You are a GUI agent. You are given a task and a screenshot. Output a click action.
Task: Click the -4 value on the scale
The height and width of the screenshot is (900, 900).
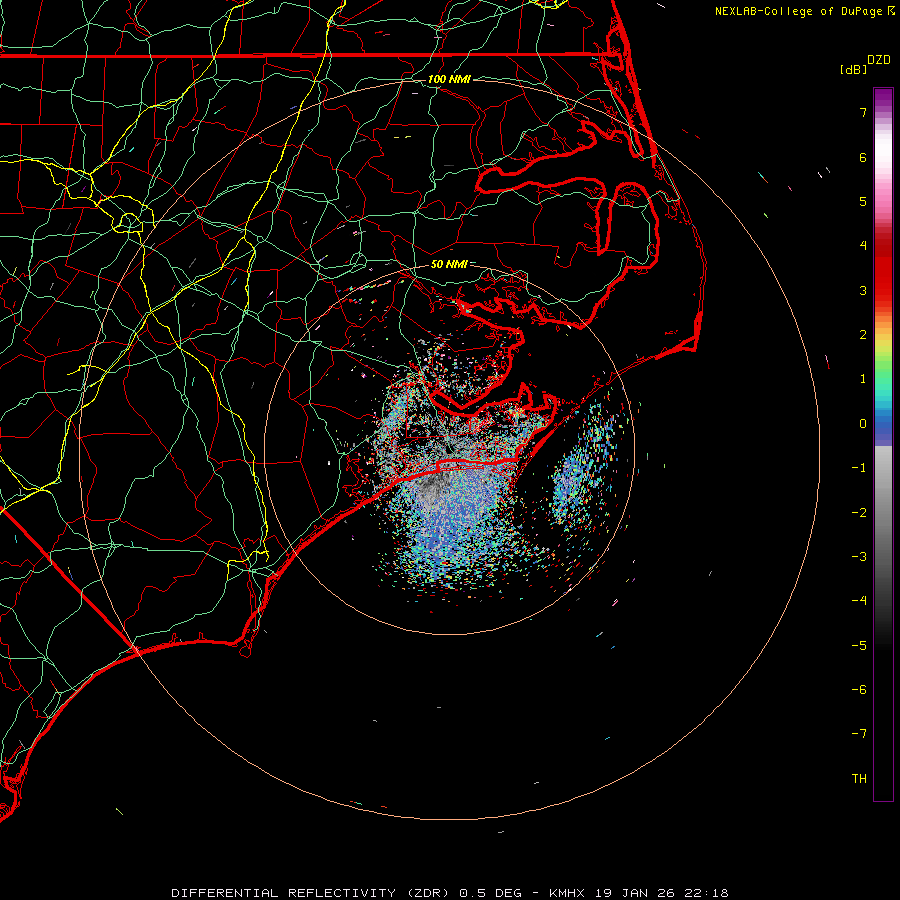tap(859, 601)
